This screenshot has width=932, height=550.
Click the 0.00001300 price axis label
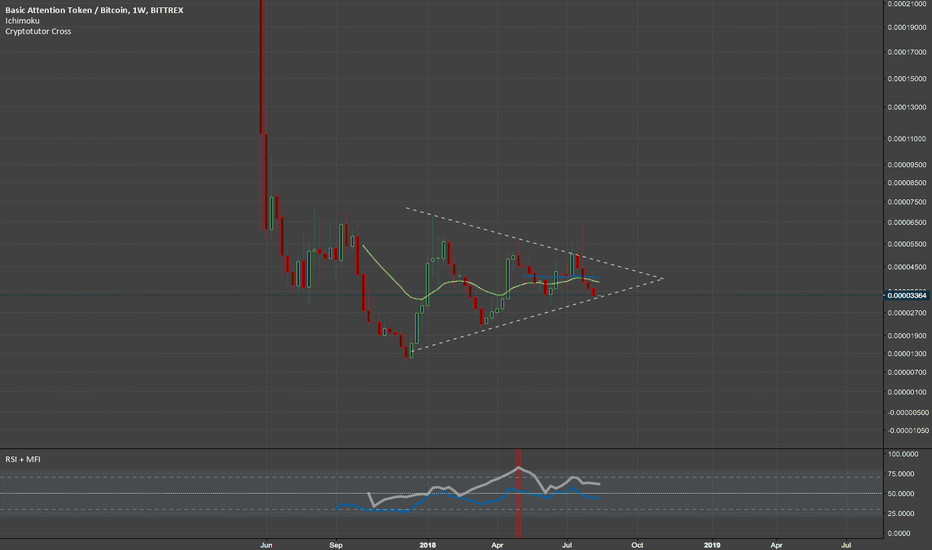coord(906,354)
